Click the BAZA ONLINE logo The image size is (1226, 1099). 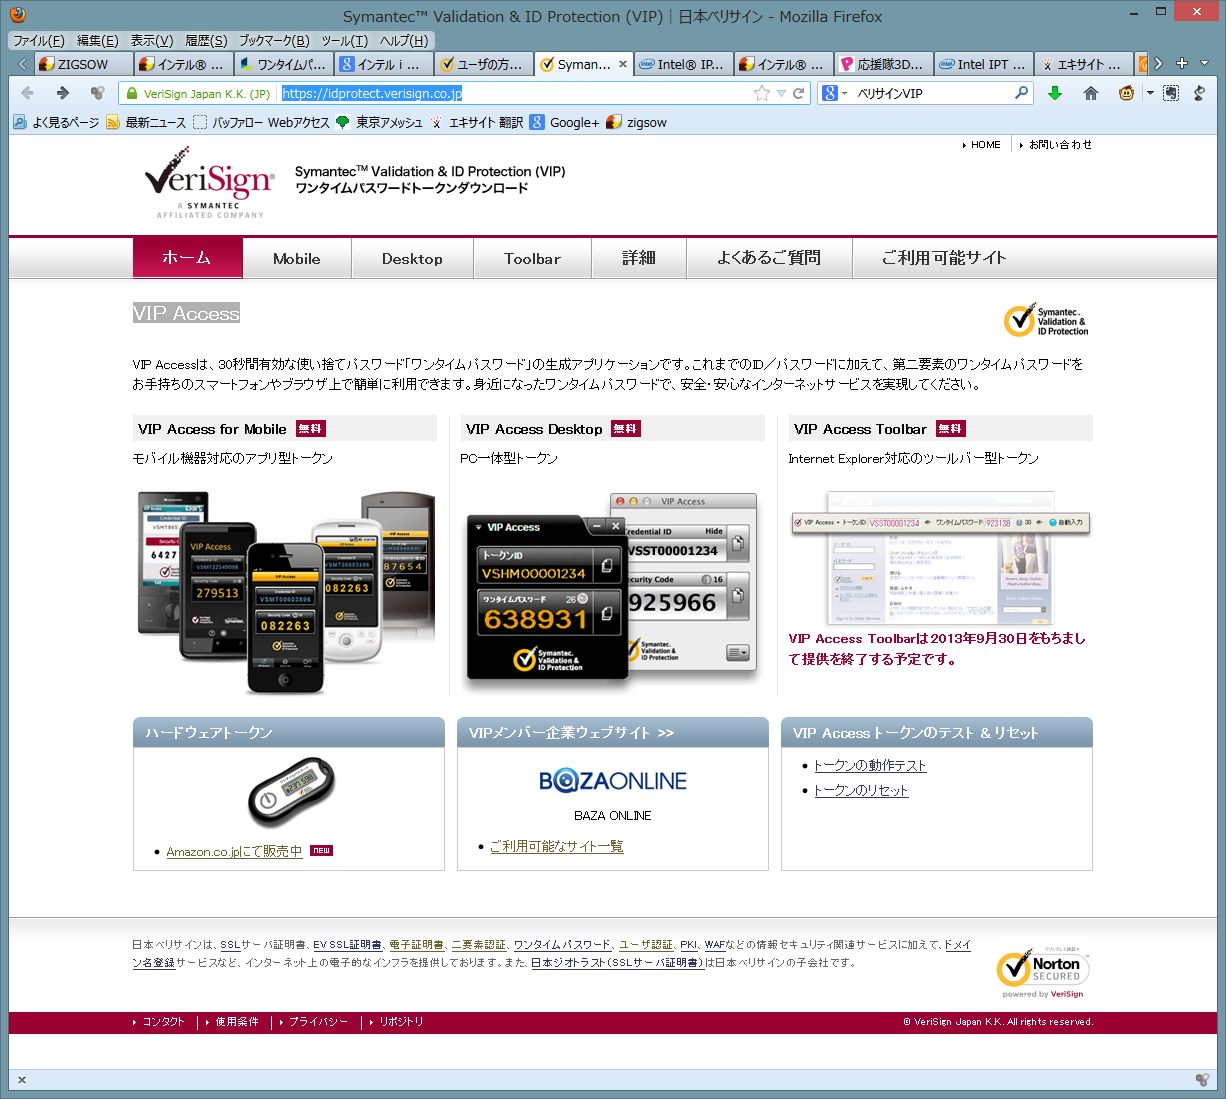coord(613,781)
